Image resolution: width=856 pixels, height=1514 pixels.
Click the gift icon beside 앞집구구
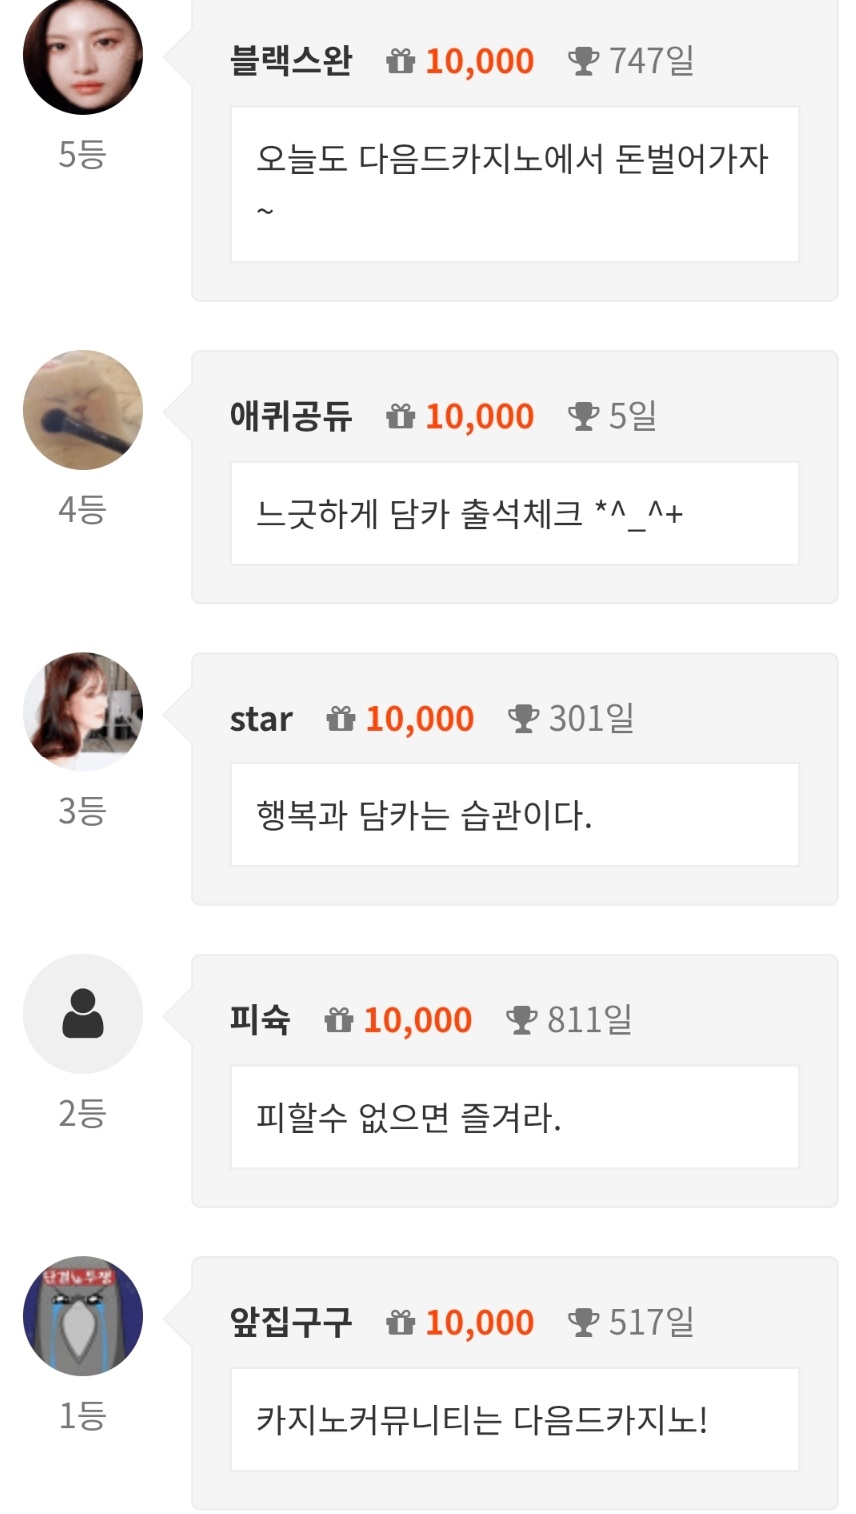[401, 1323]
